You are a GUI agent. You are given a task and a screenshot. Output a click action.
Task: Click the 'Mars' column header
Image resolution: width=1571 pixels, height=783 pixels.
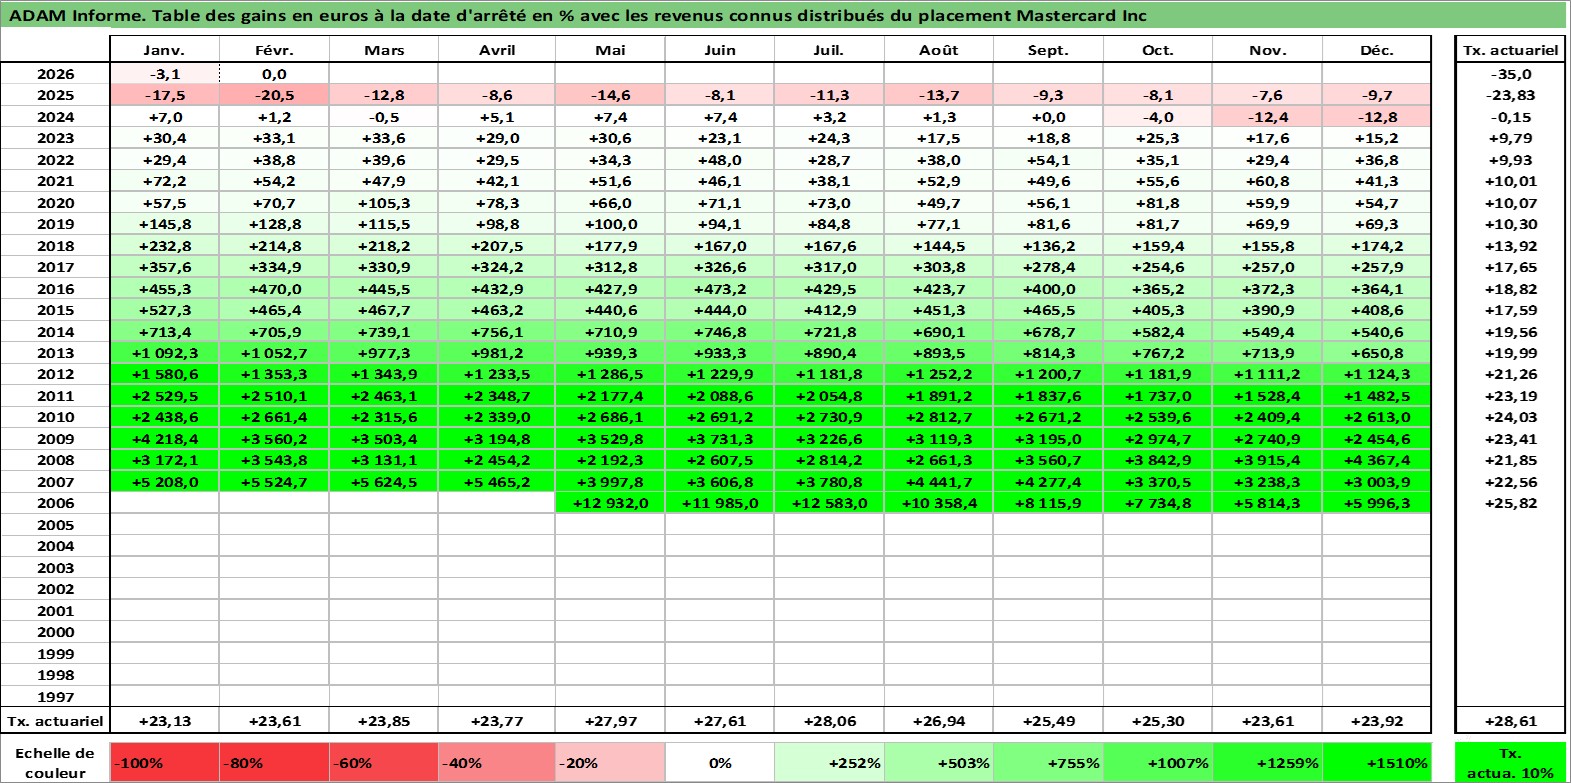tap(385, 50)
